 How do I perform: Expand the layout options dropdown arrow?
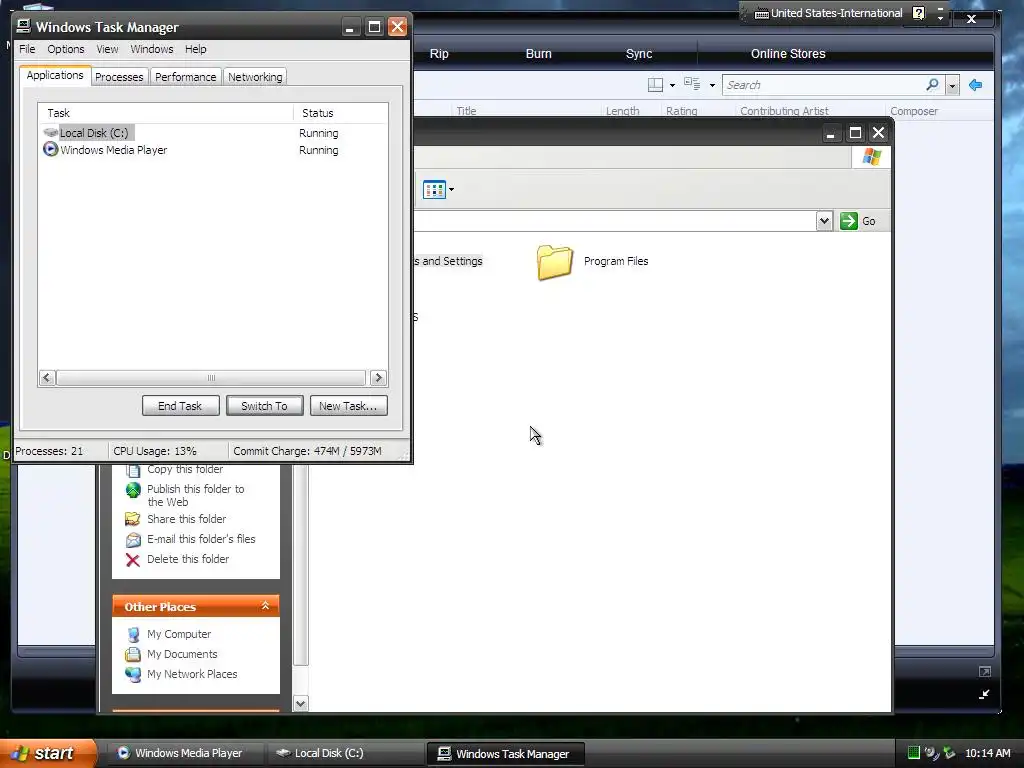click(672, 85)
